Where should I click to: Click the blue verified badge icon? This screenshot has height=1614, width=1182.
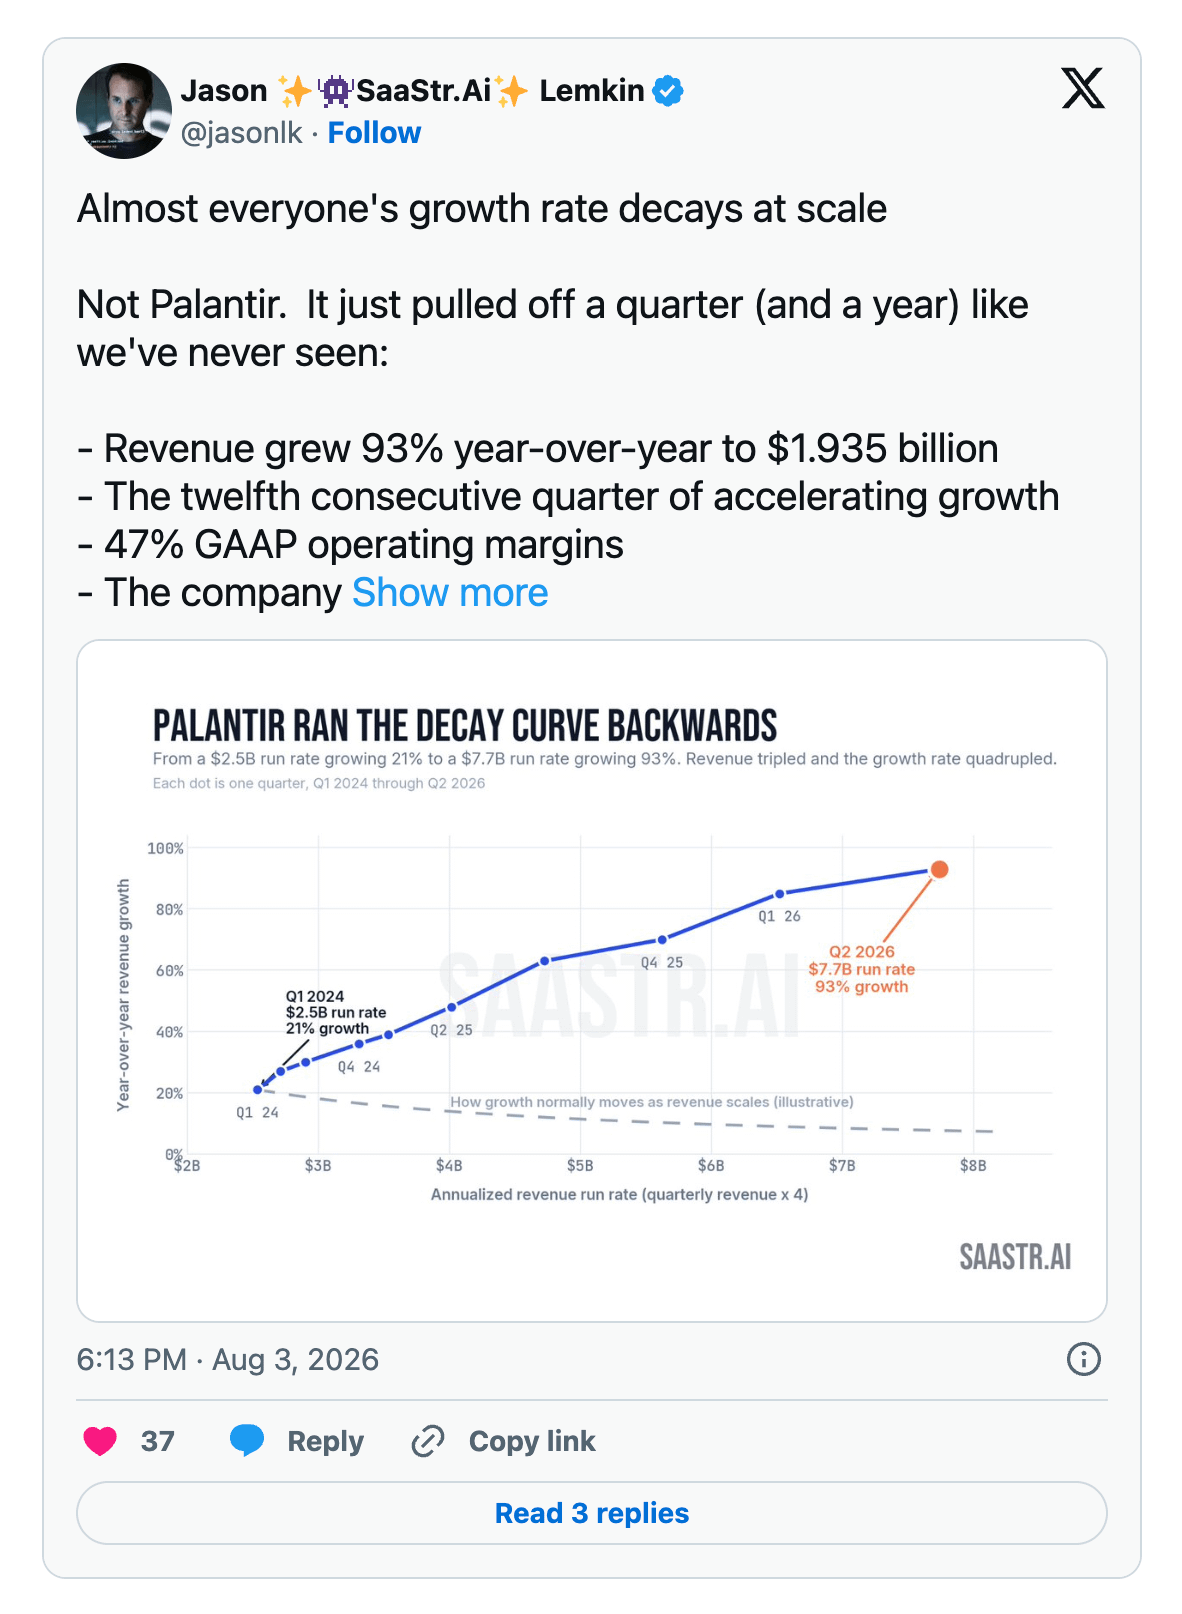(668, 91)
